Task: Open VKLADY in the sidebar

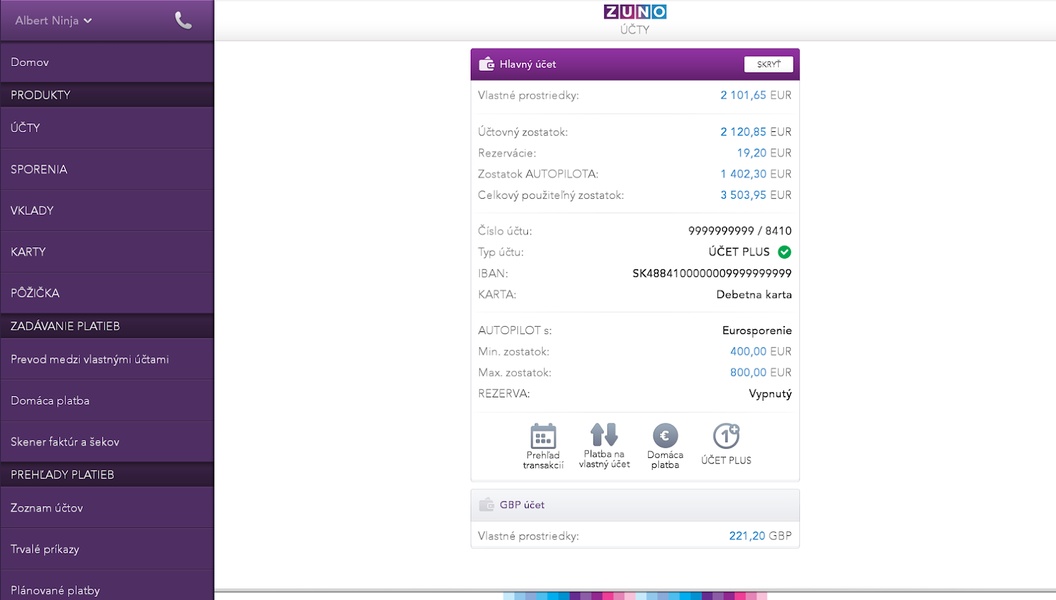Action: 107,210
